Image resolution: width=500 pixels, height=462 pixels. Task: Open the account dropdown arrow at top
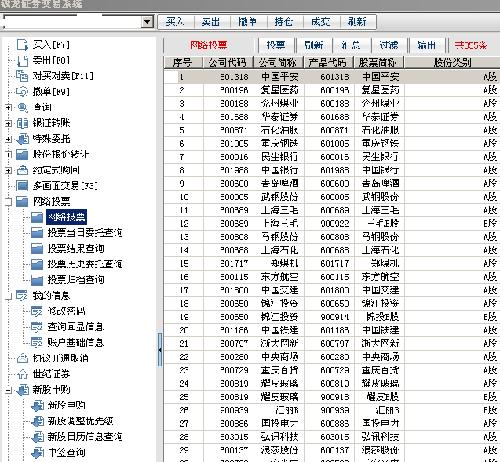[x=147, y=22]
